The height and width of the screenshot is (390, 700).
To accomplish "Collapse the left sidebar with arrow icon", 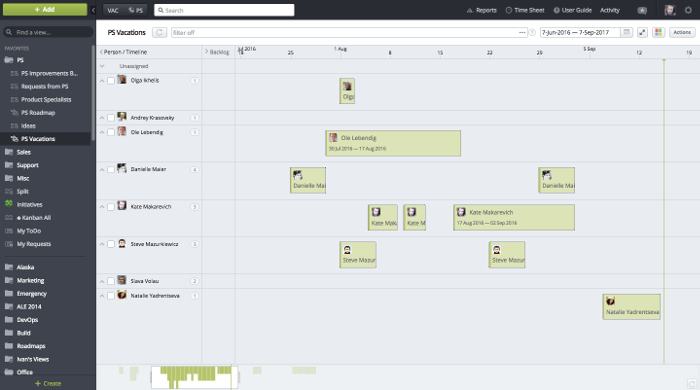I will (93, 10).
